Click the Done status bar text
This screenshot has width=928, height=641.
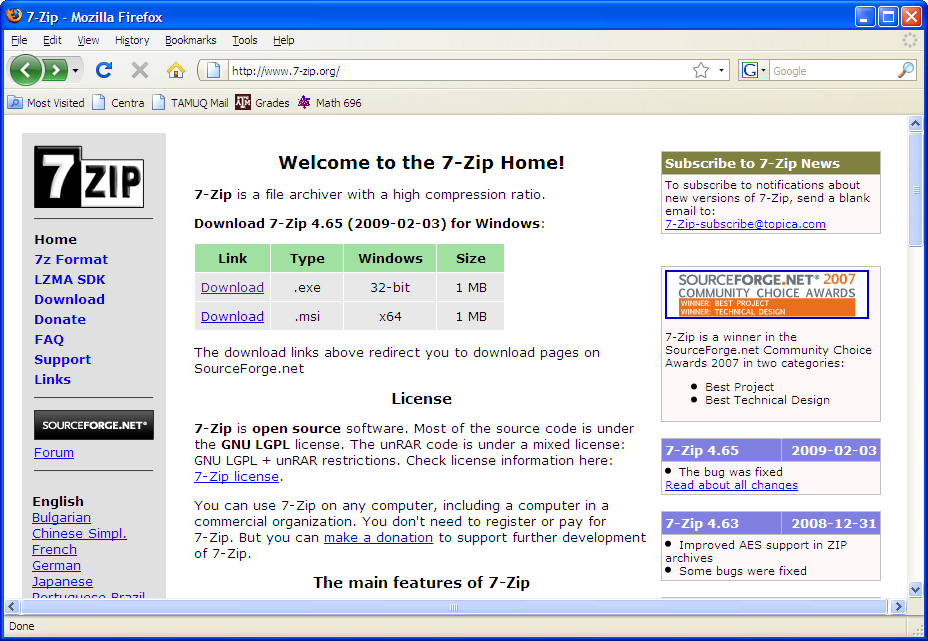coord(22,626)
